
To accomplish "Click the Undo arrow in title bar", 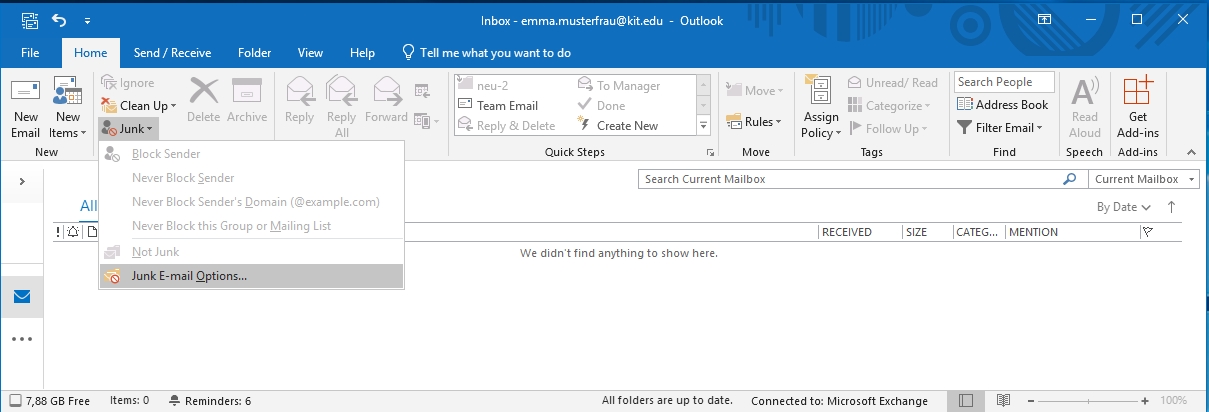I will pyautogui.click(x=58, y=20).
